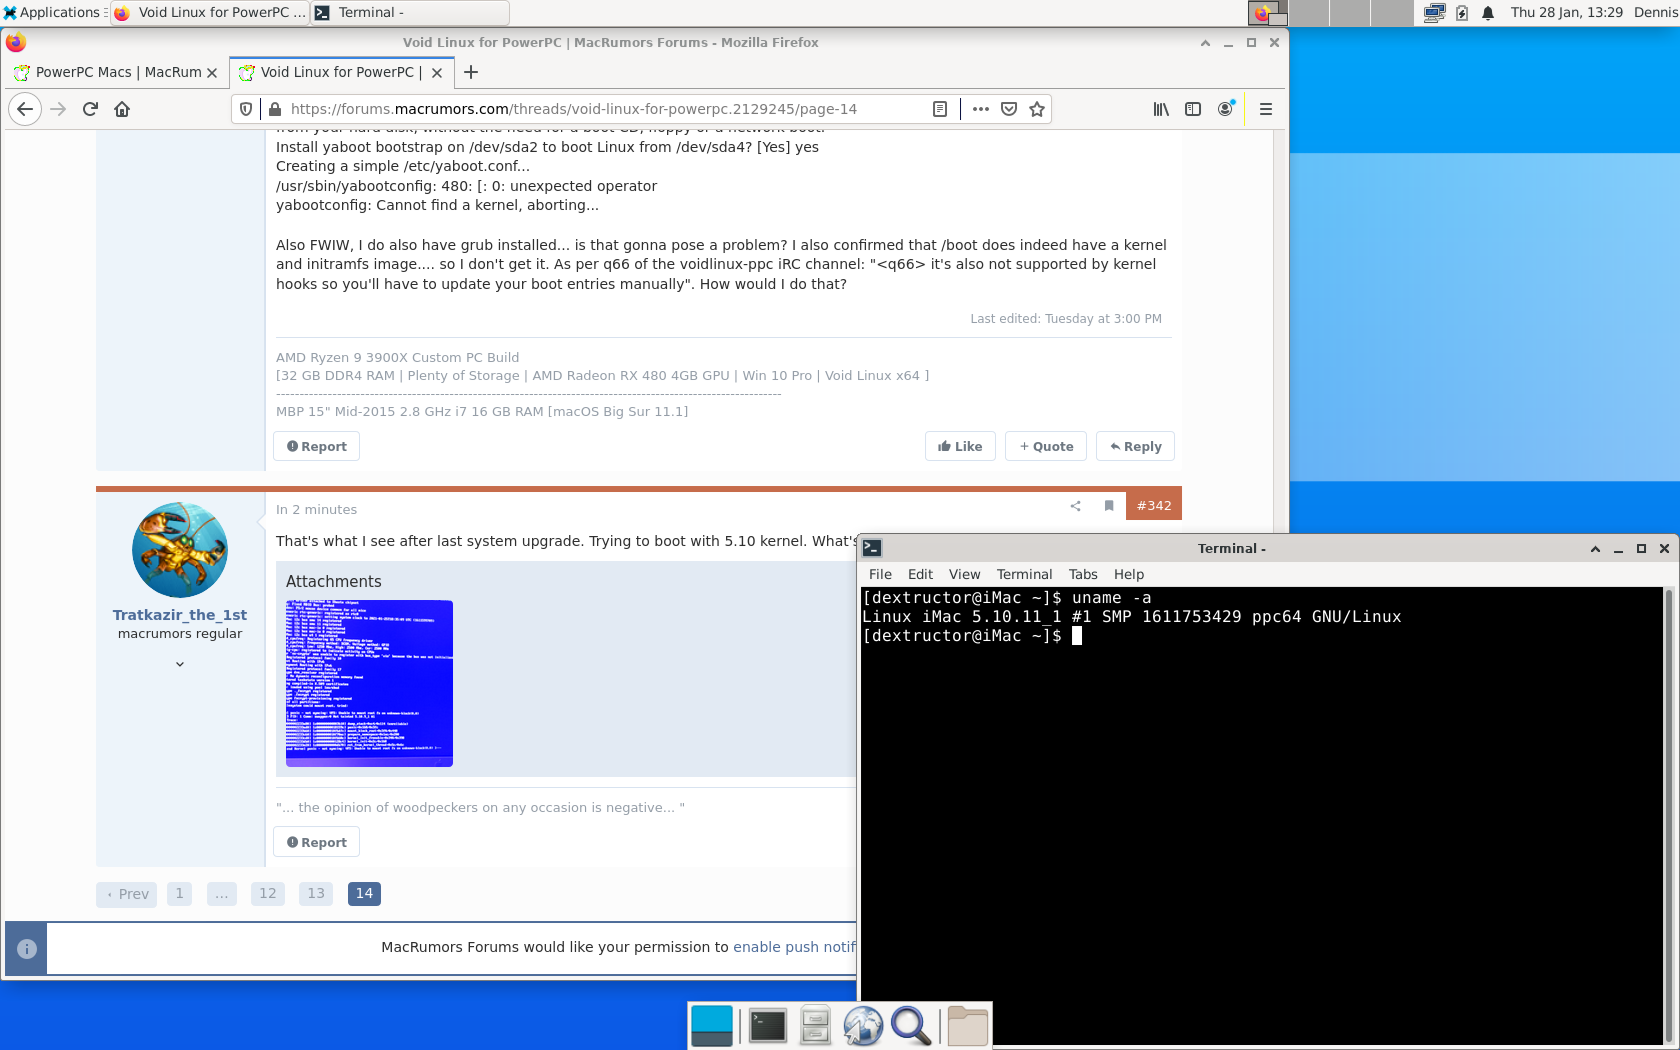Open file manager drawer icon in dock
The width and height of the screenshot is (1680, 1050).
coord(816,1026)
